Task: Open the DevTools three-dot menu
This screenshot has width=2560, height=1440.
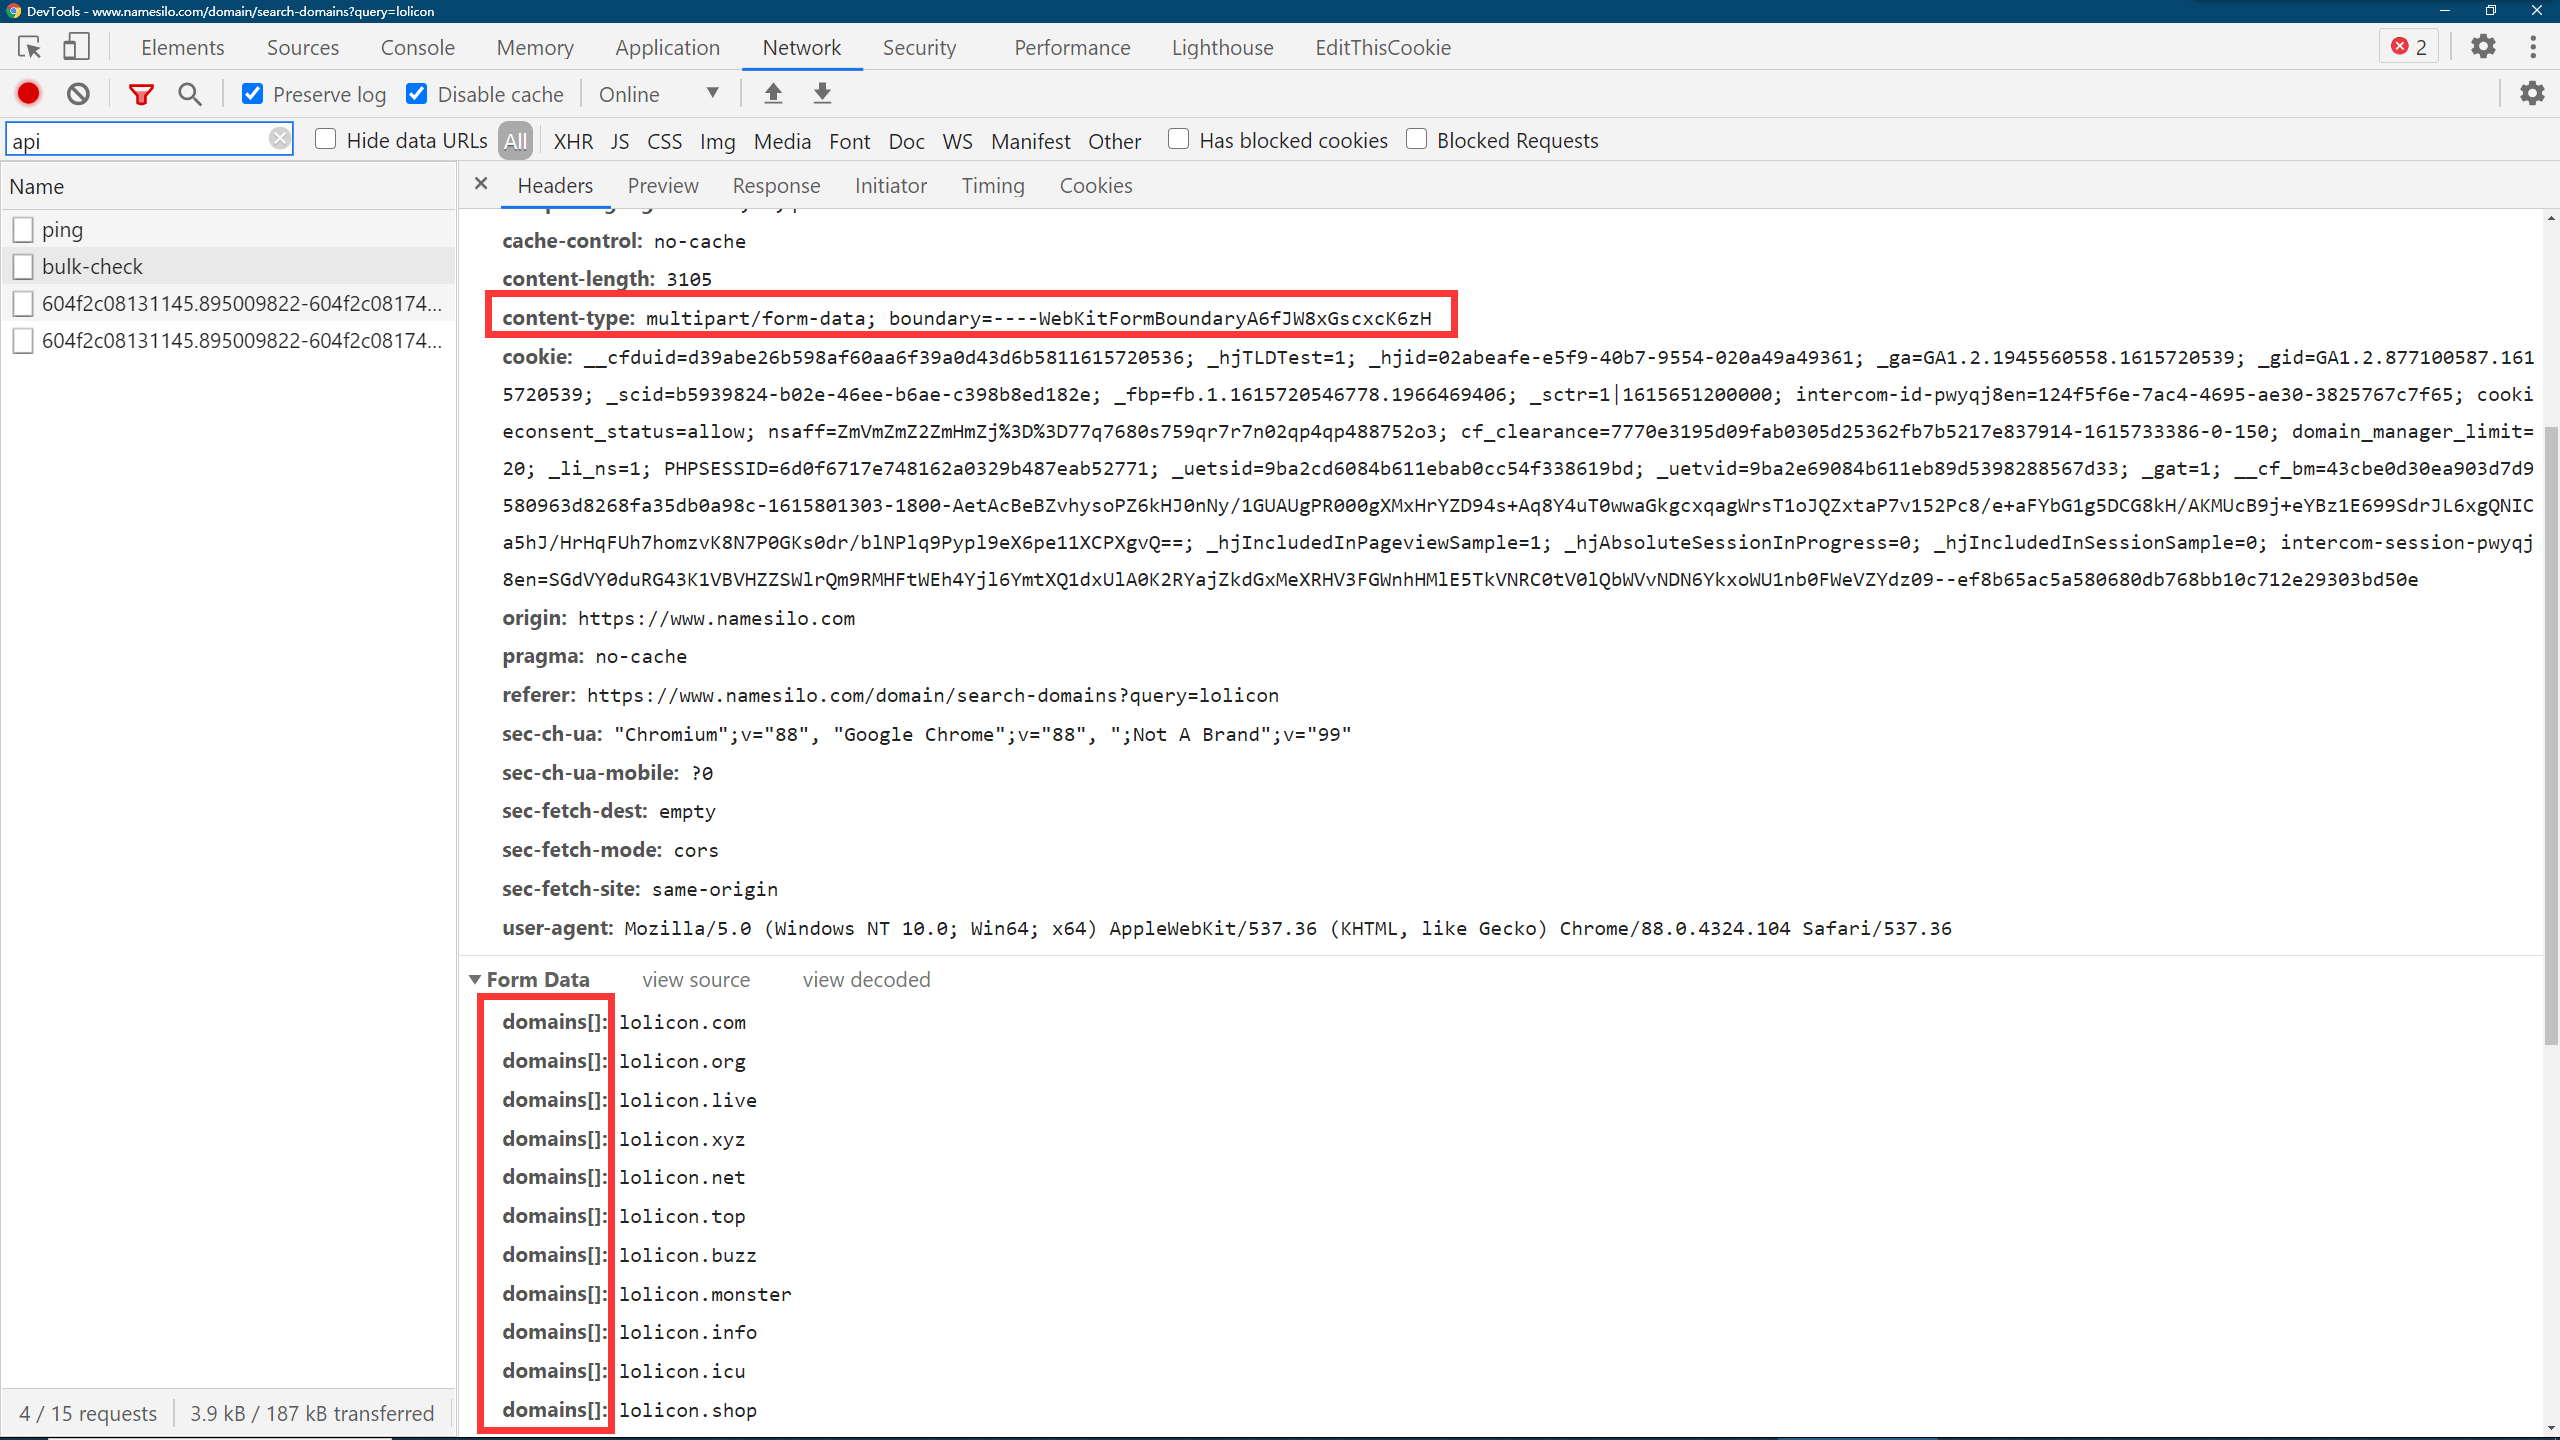Action: (2533, 47)
